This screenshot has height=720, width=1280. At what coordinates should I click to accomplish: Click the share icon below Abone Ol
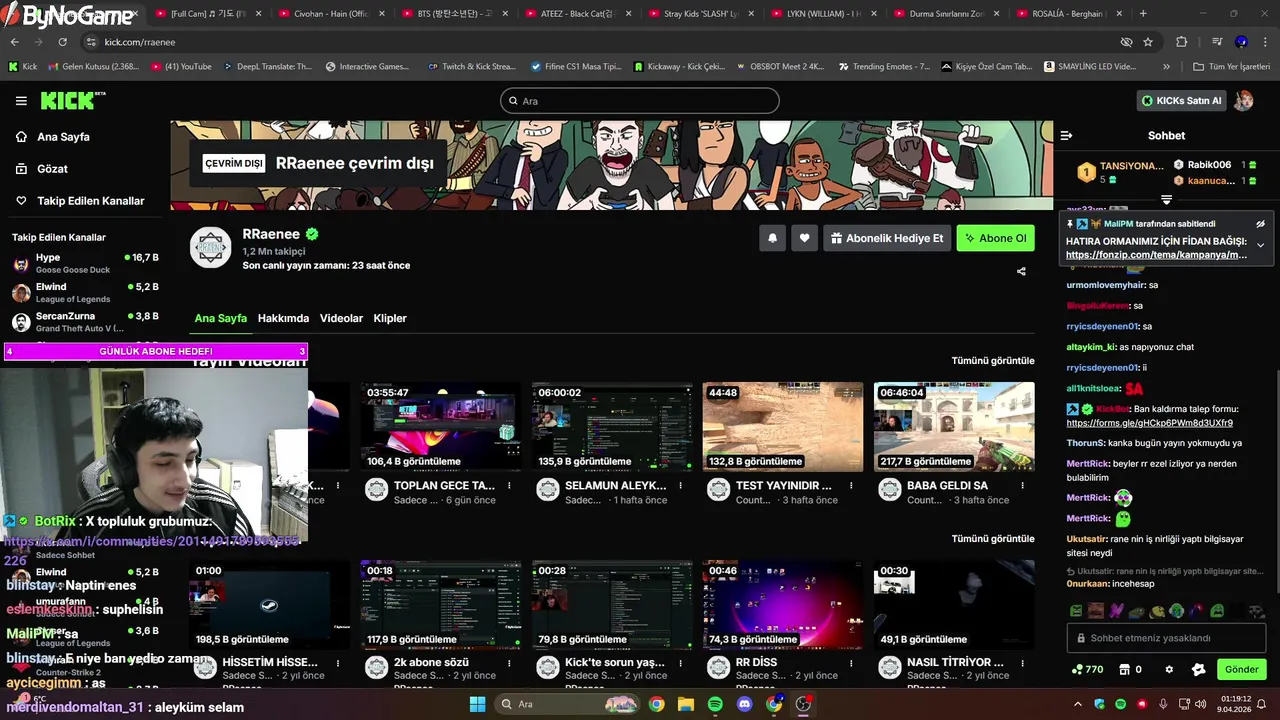1021,271
